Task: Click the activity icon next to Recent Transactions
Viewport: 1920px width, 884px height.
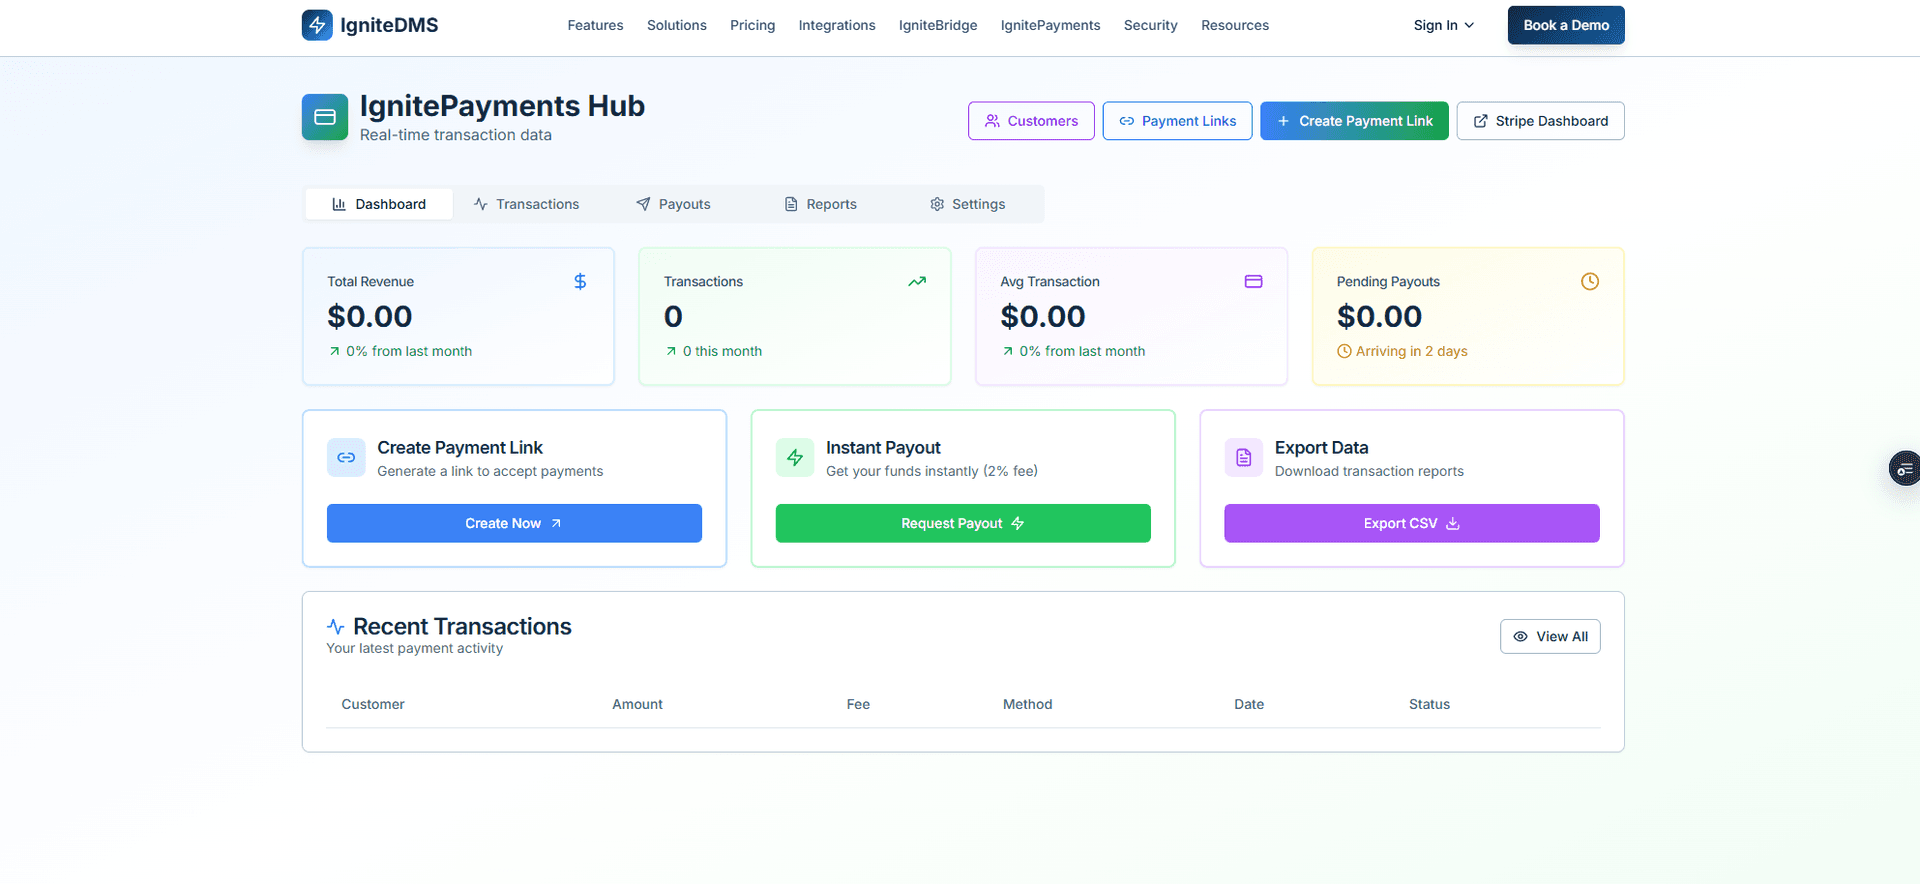Action: click(336, 627)
